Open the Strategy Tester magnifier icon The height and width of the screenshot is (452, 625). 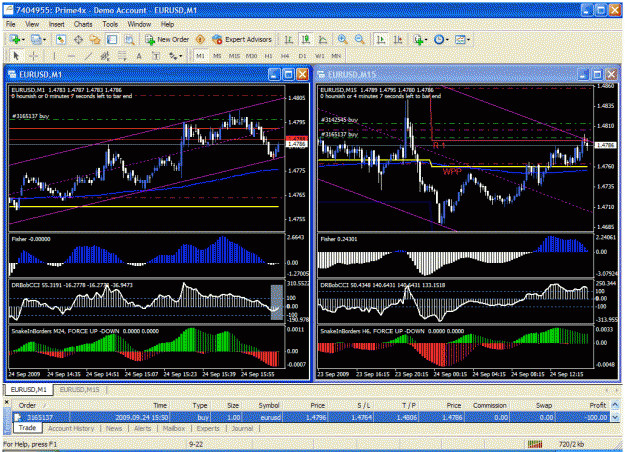[129, 39]
